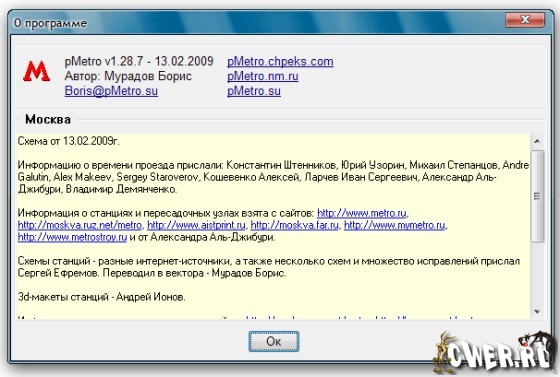Click the vertical scrollbar thumb
This screenshot has width=560, height=377.
point(537,196)
